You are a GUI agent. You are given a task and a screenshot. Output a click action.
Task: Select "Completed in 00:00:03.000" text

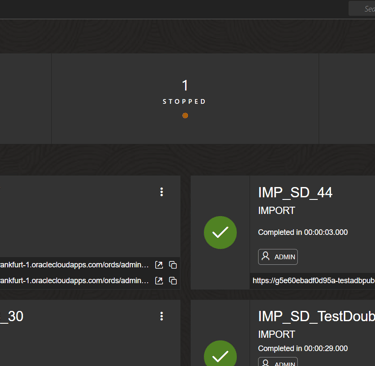(303, 232)
